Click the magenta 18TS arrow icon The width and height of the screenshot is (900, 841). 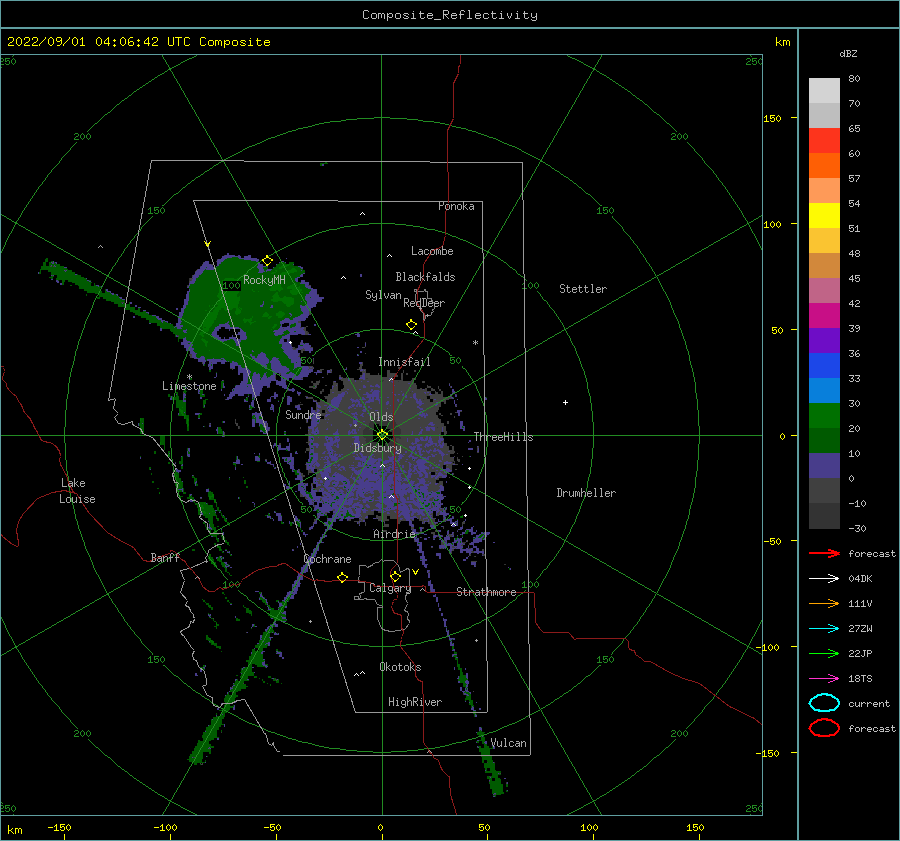[x=824, y=679]
